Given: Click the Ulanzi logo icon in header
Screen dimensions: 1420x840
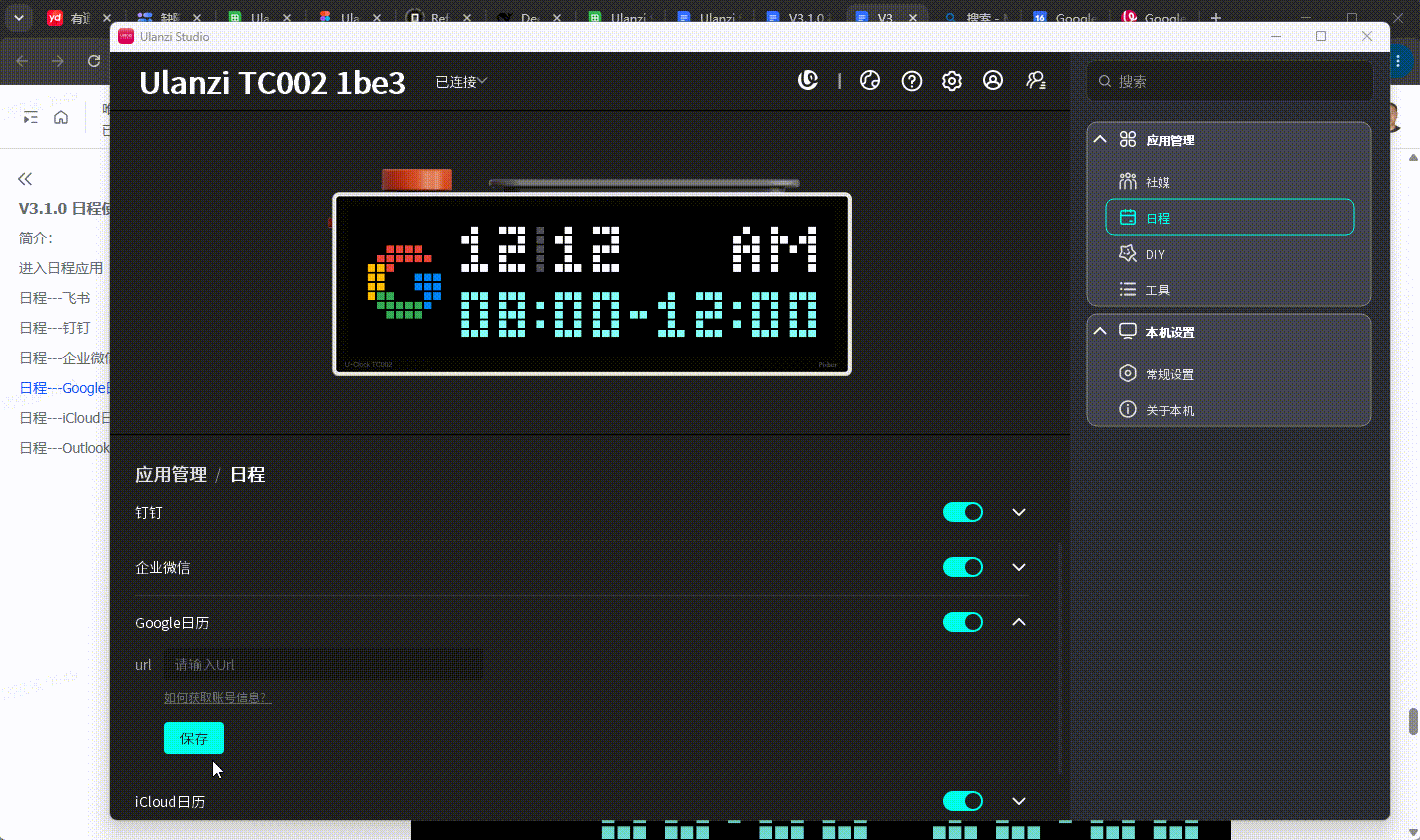Looking at the screenshot, I should (x=808, y=81).
